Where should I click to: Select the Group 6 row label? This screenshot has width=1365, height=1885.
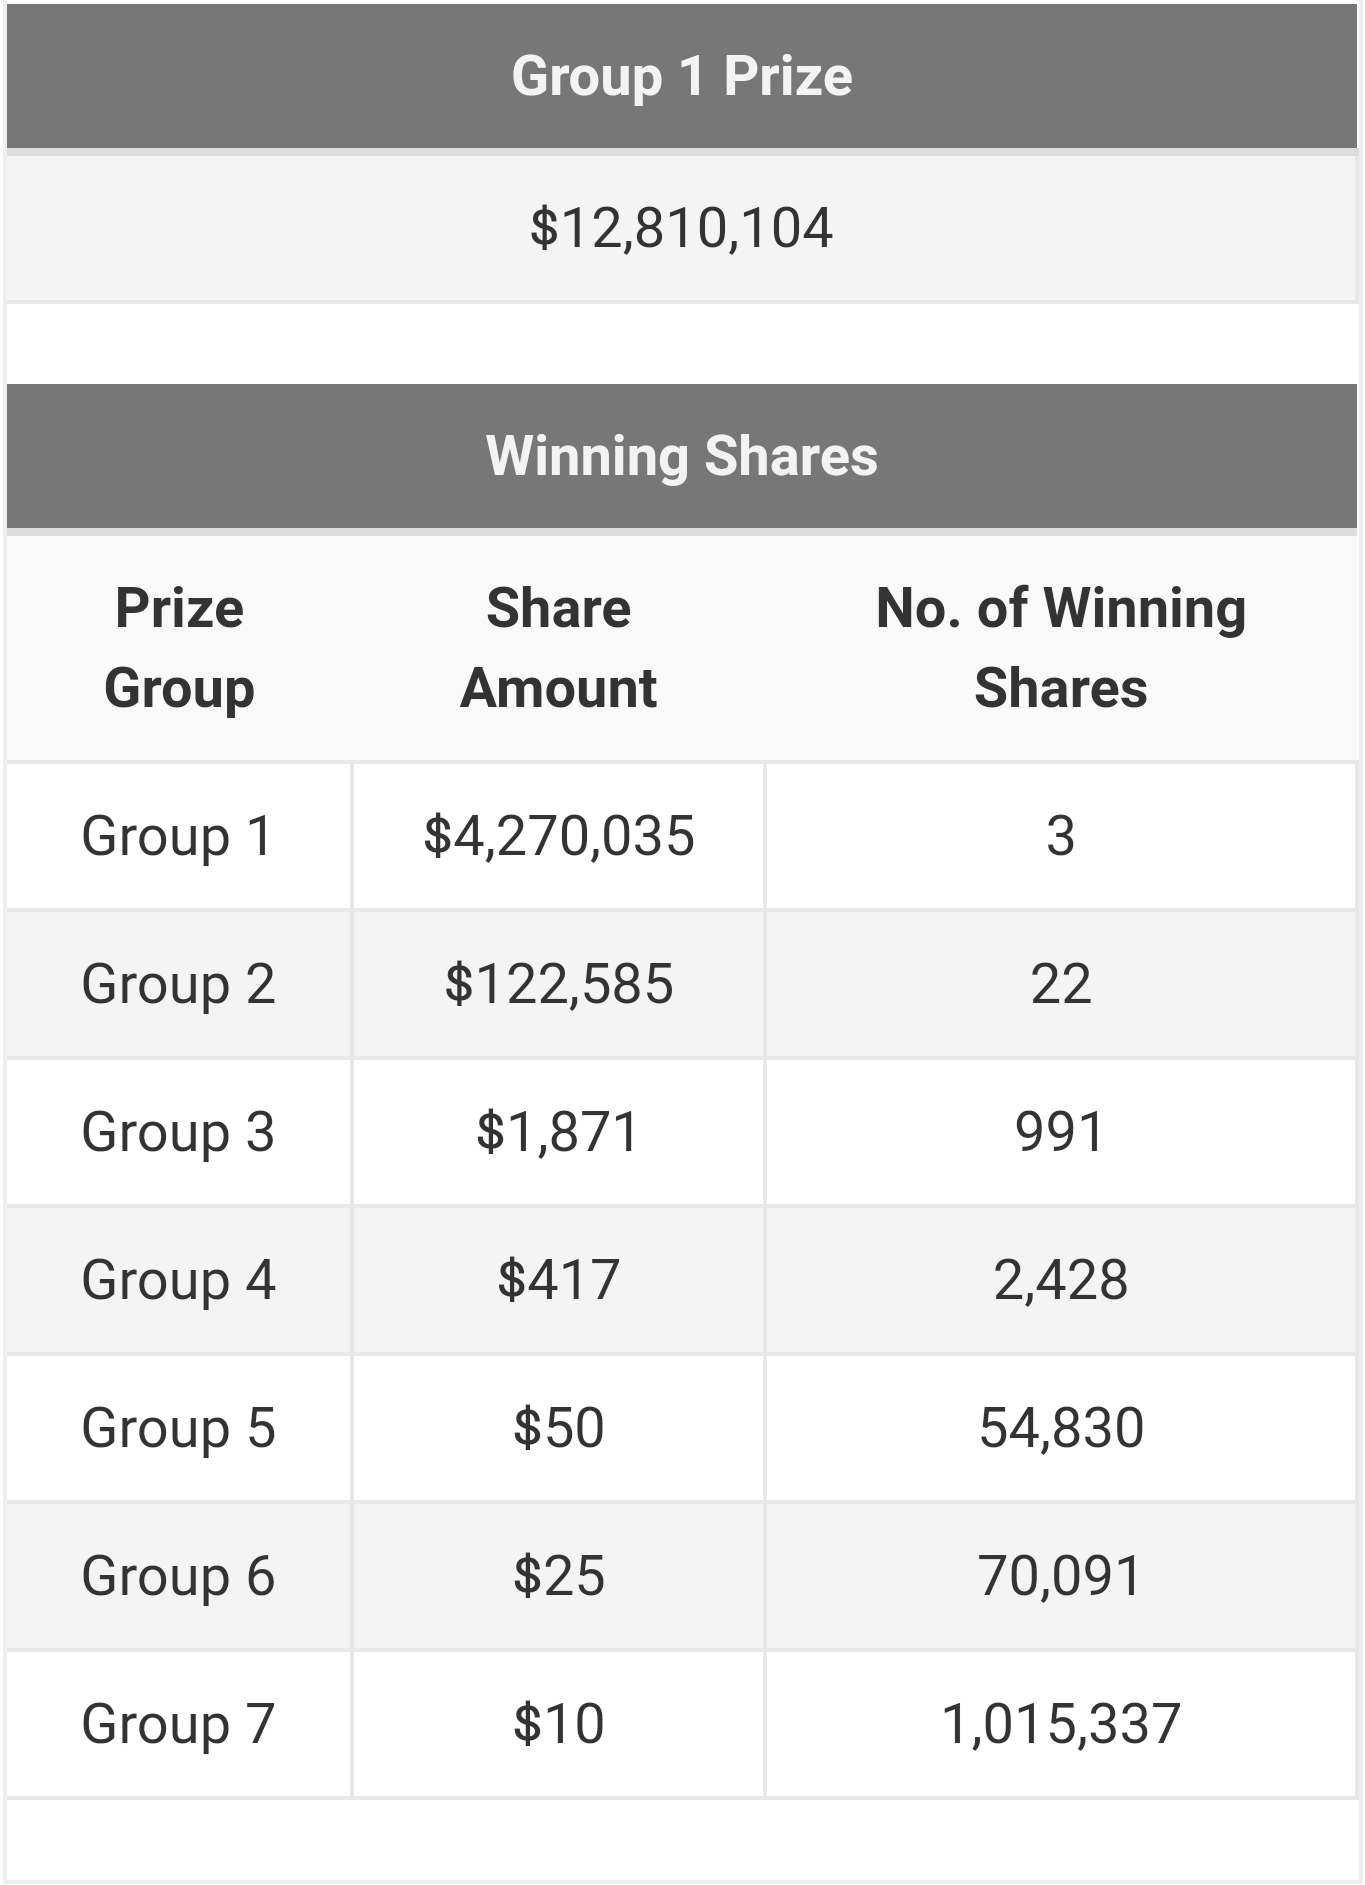point(177,1576)
